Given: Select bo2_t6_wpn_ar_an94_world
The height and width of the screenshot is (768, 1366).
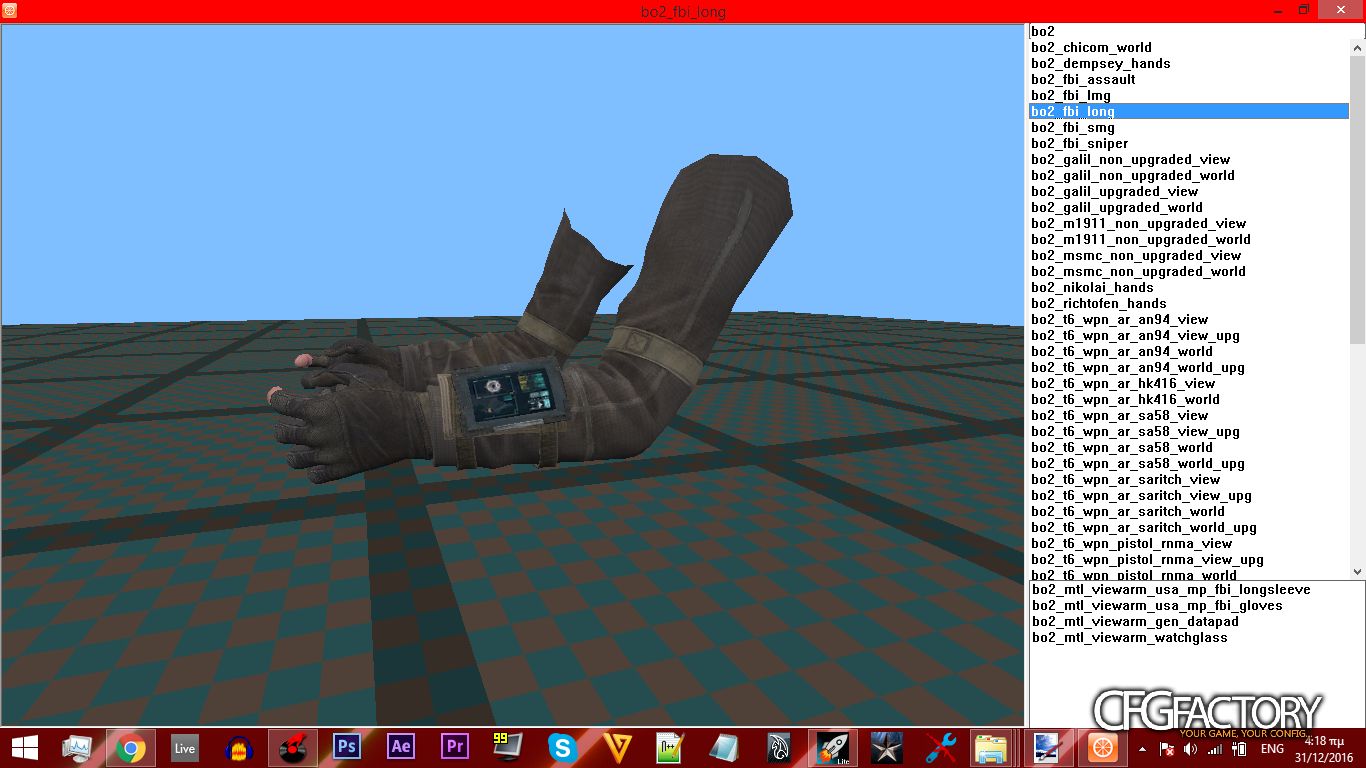Looking at the screenshot, I should coord(1190,352).
